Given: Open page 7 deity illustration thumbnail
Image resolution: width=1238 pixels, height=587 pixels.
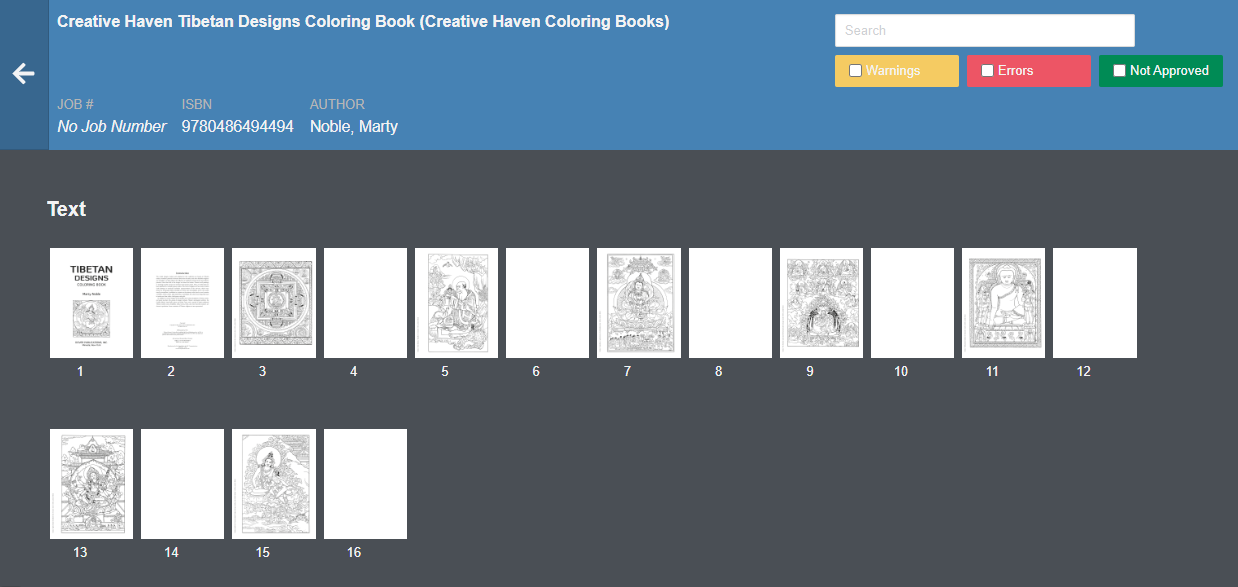Looking at the screenshot, I should pyautogui.click(x=639, y=303).
